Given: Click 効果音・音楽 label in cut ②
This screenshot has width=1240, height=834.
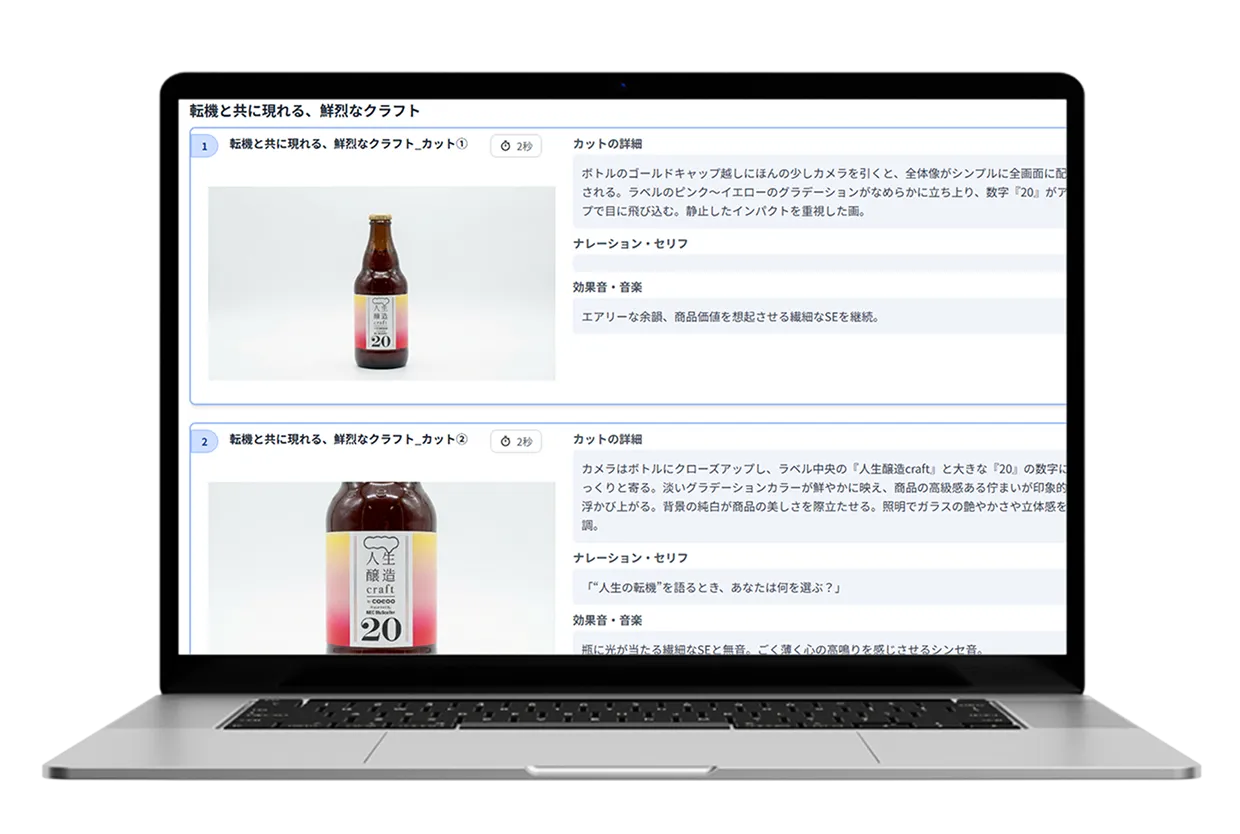Looking at the screenshot, I should coord(607,620).
